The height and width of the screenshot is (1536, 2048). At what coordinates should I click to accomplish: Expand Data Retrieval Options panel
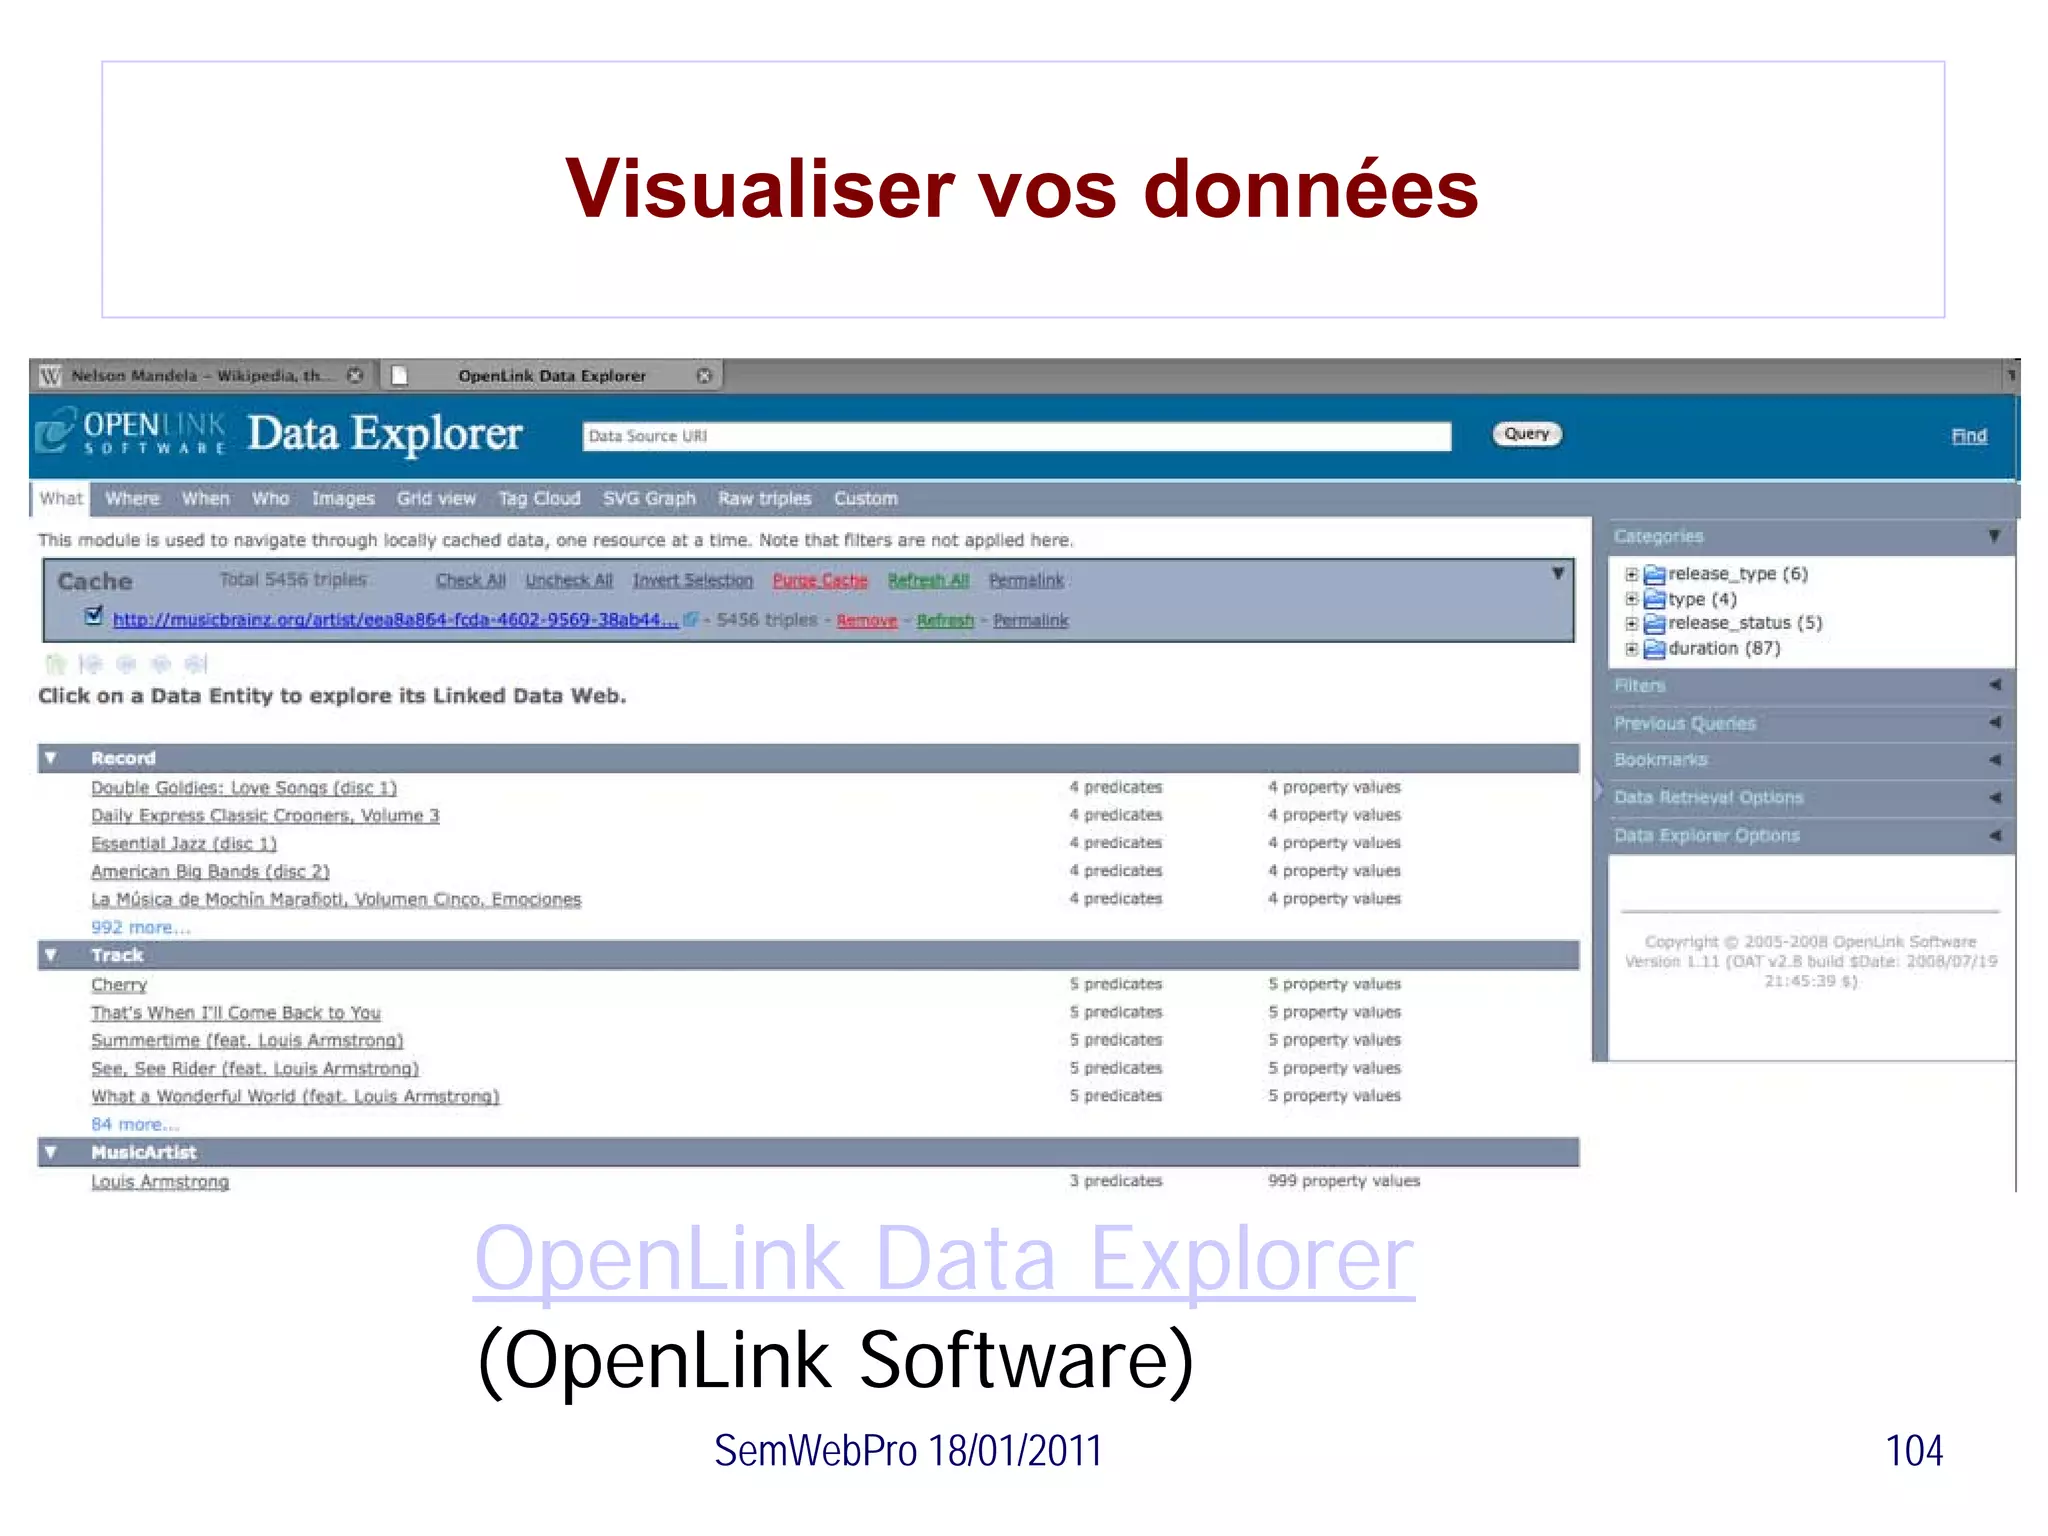coord(1994,797)
